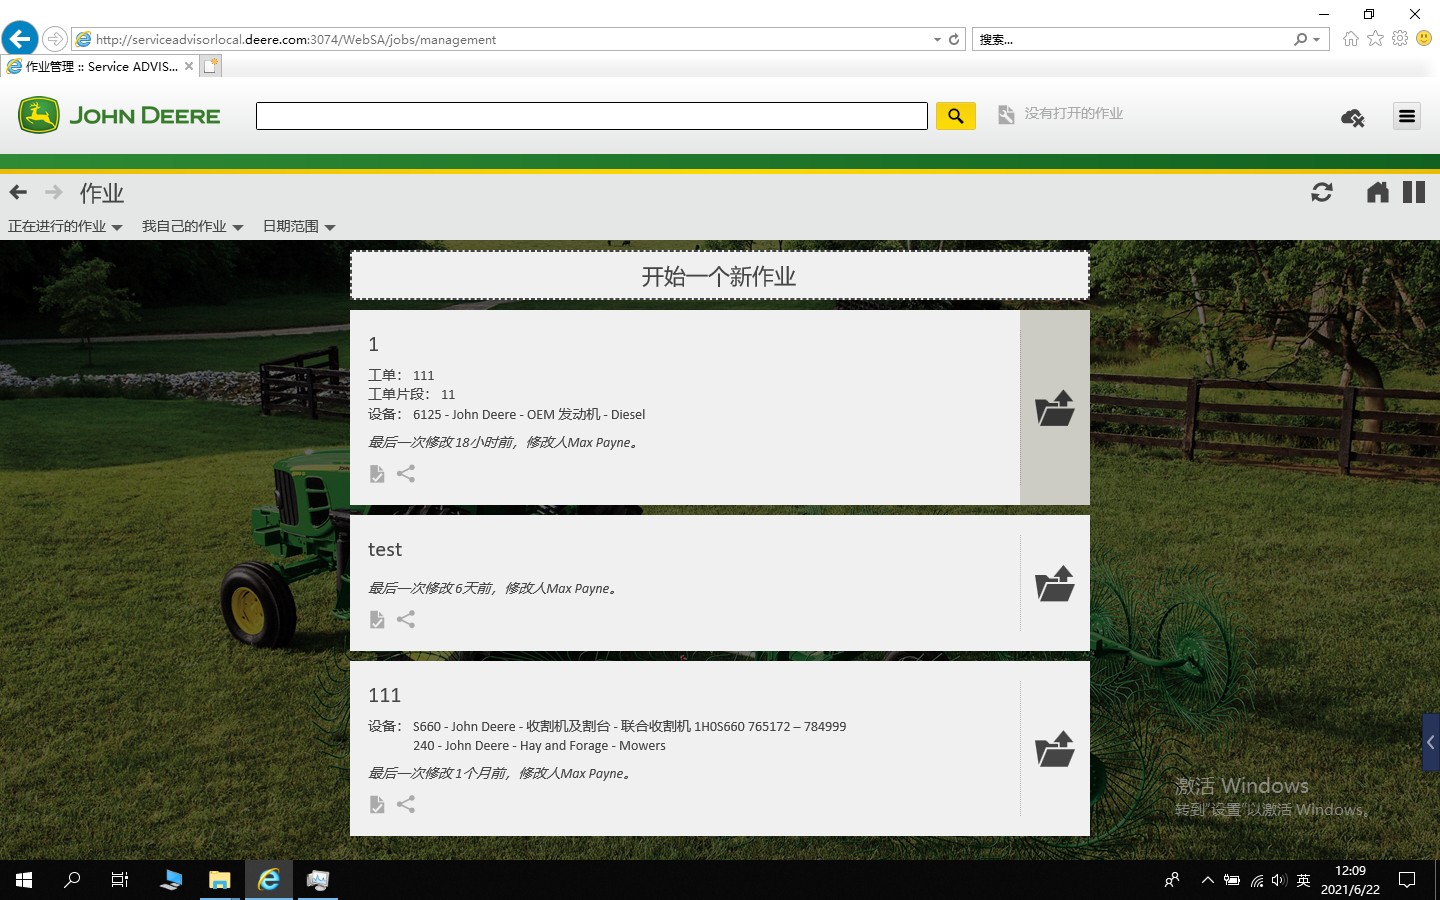Reload page from address bar
The width and height of the screenshot is (1440, 900).
(954, 39)
